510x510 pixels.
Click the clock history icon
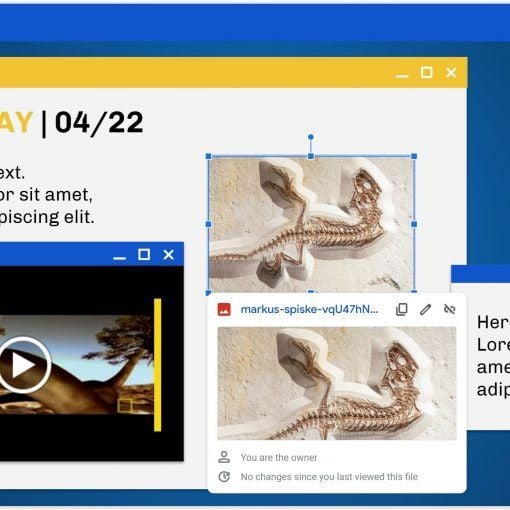pyautogui.click(x=224, y=477)
